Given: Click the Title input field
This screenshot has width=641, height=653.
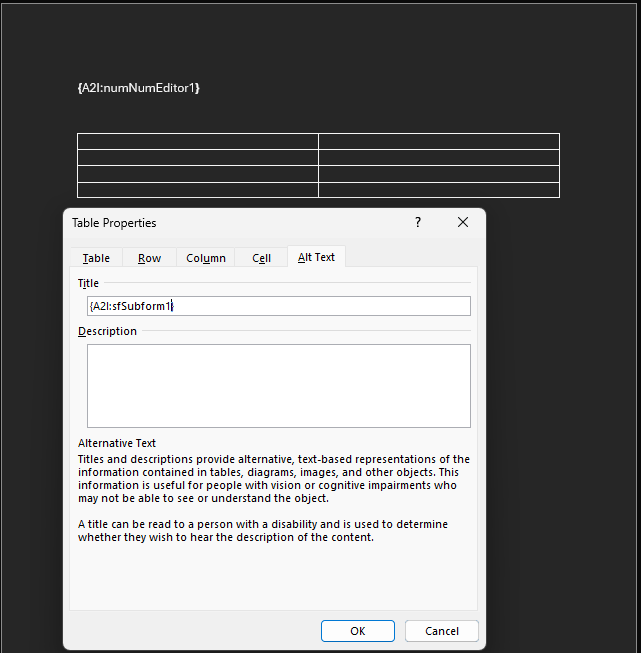Looking at the screenshot, I should 278,306.
